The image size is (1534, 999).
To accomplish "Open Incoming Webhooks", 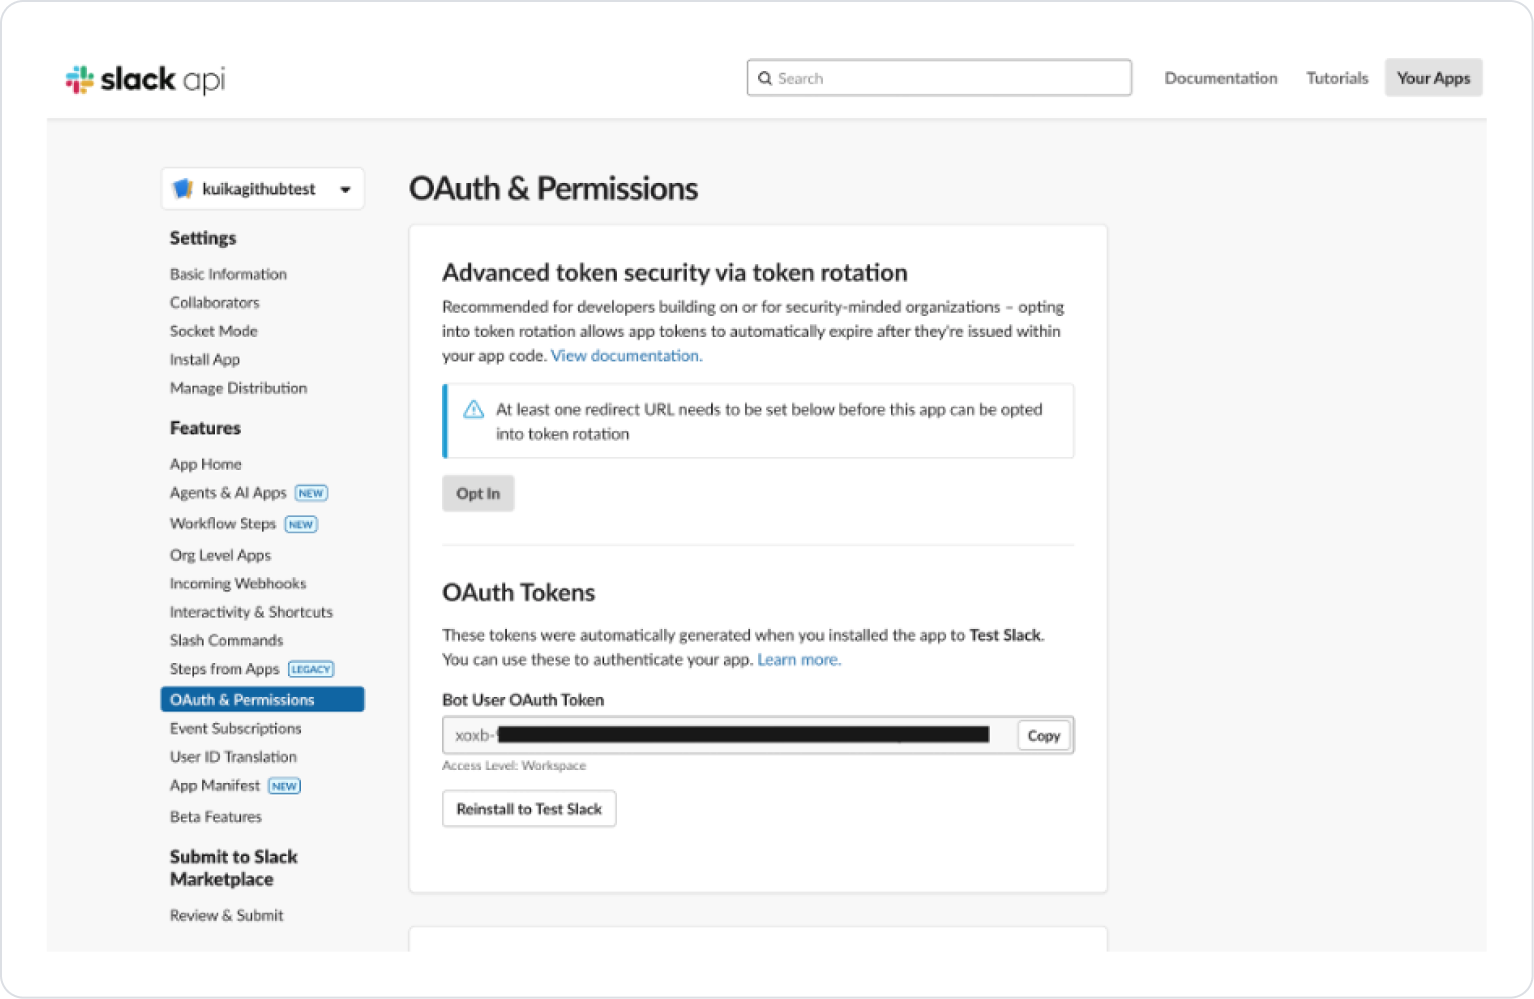I will [x=238, y=583].
